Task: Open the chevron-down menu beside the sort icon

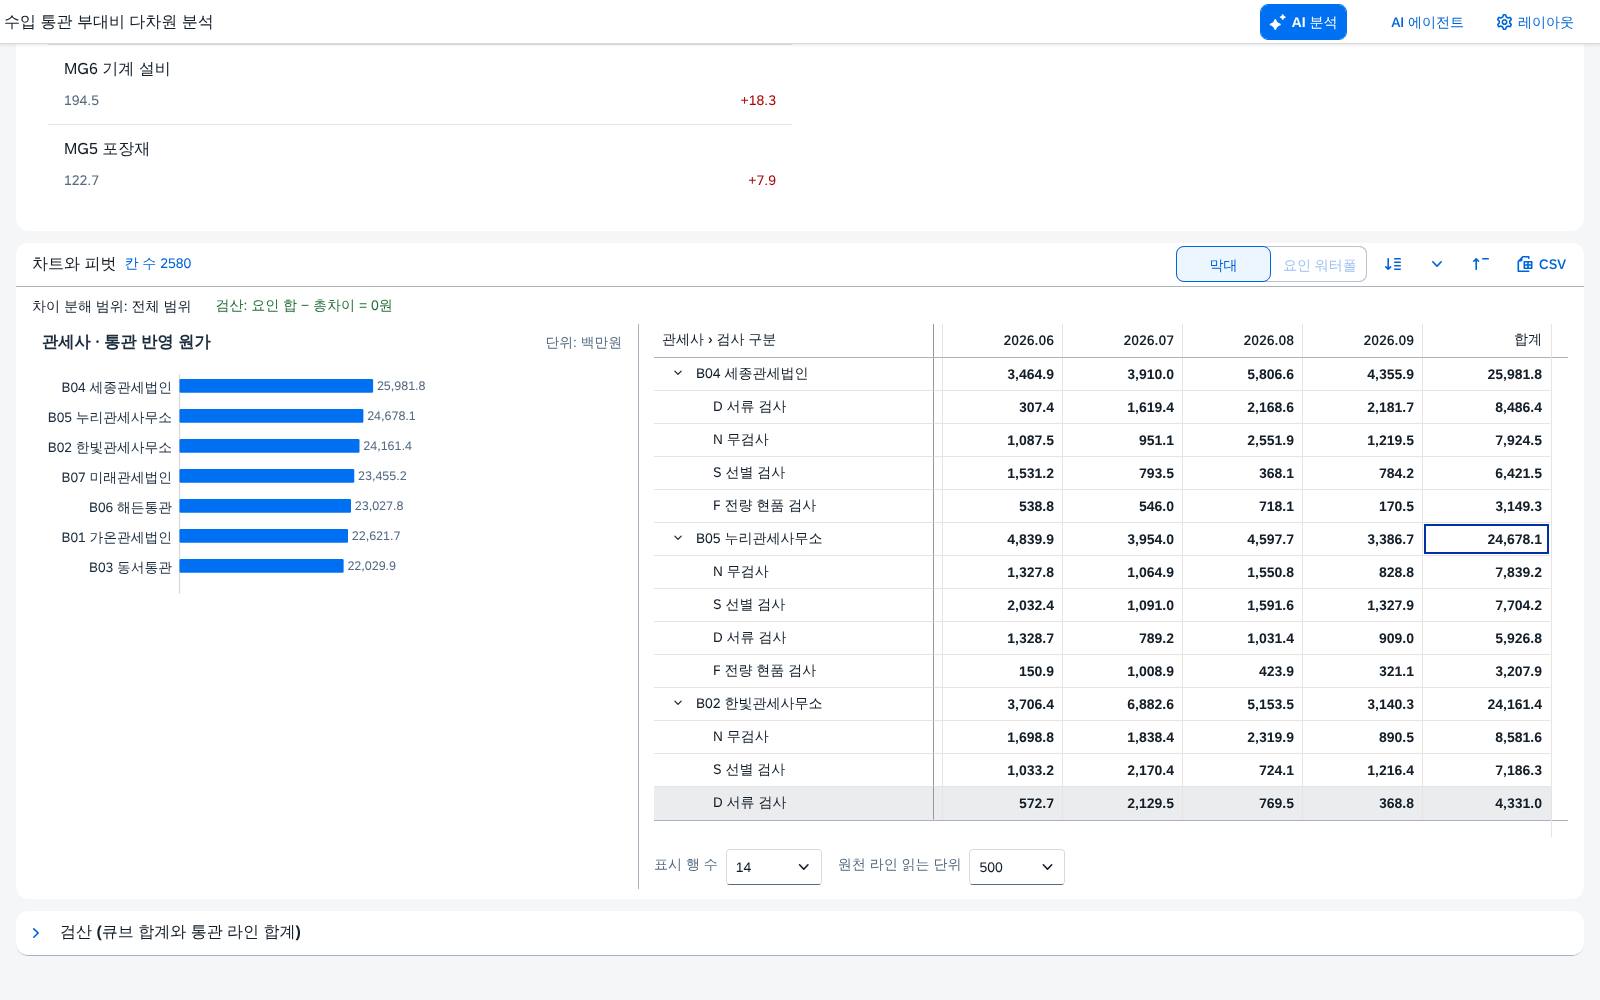Action: [x=1437, y=264]
